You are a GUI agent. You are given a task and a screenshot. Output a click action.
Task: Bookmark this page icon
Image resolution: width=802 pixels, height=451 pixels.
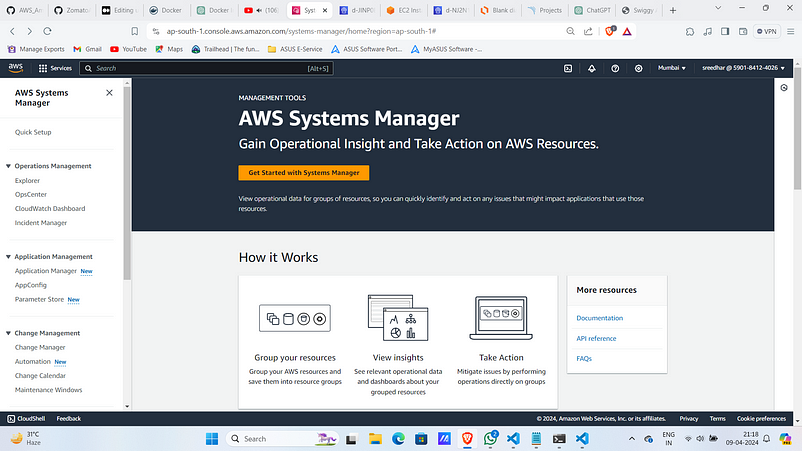click(x=135, y=31)
